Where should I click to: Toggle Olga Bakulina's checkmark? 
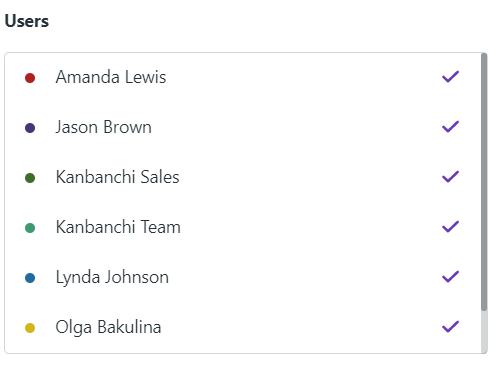[x=450, y=327]
